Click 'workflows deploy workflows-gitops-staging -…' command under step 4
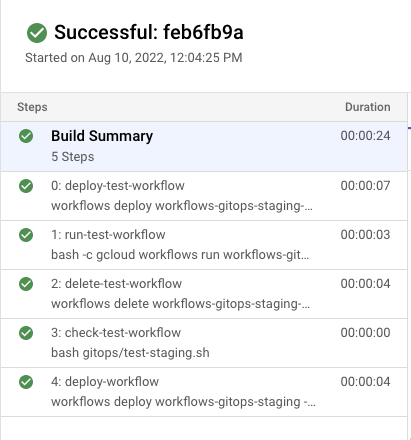 pos(183,402)
